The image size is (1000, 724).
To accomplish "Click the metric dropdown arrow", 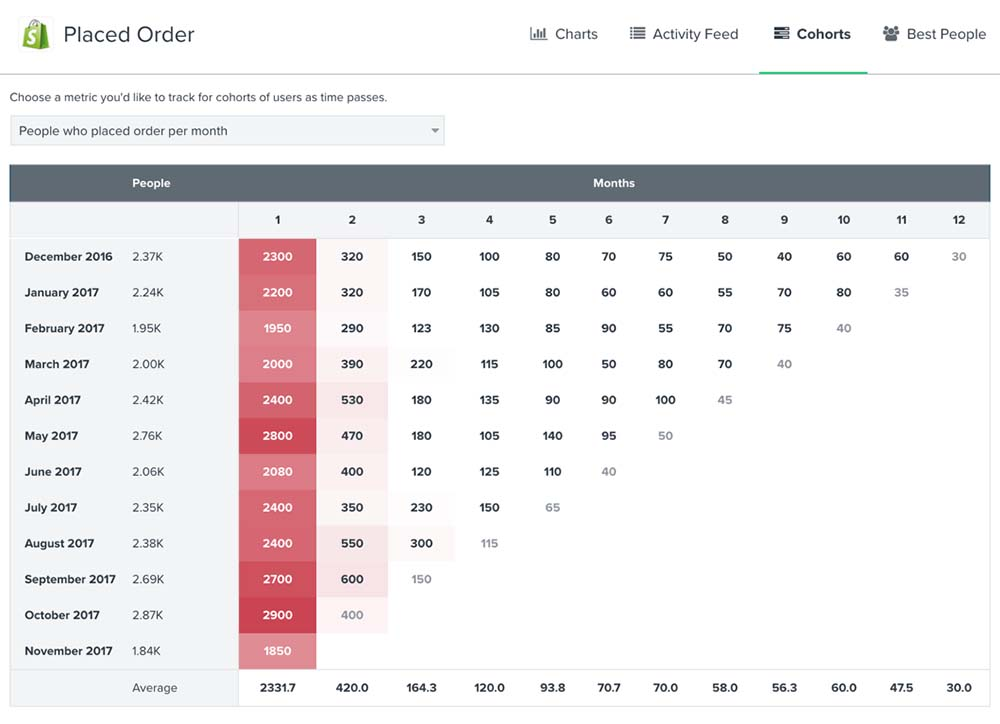I will (x=435, y=131).
